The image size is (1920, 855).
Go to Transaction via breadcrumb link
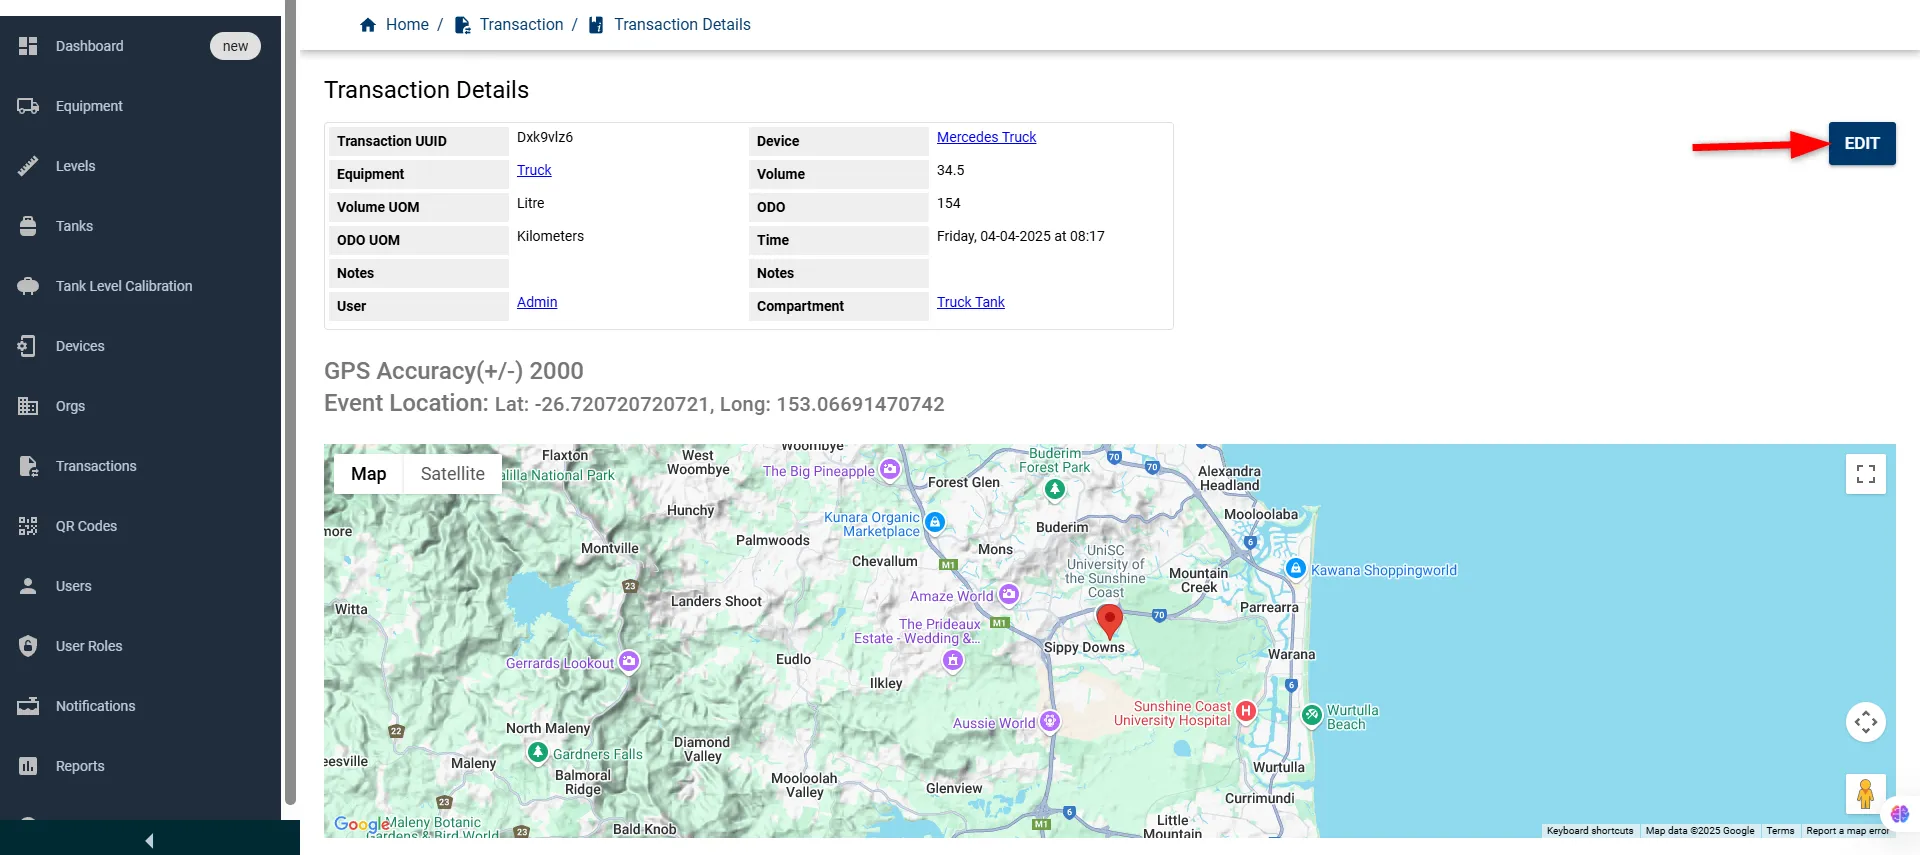point(521,25)
